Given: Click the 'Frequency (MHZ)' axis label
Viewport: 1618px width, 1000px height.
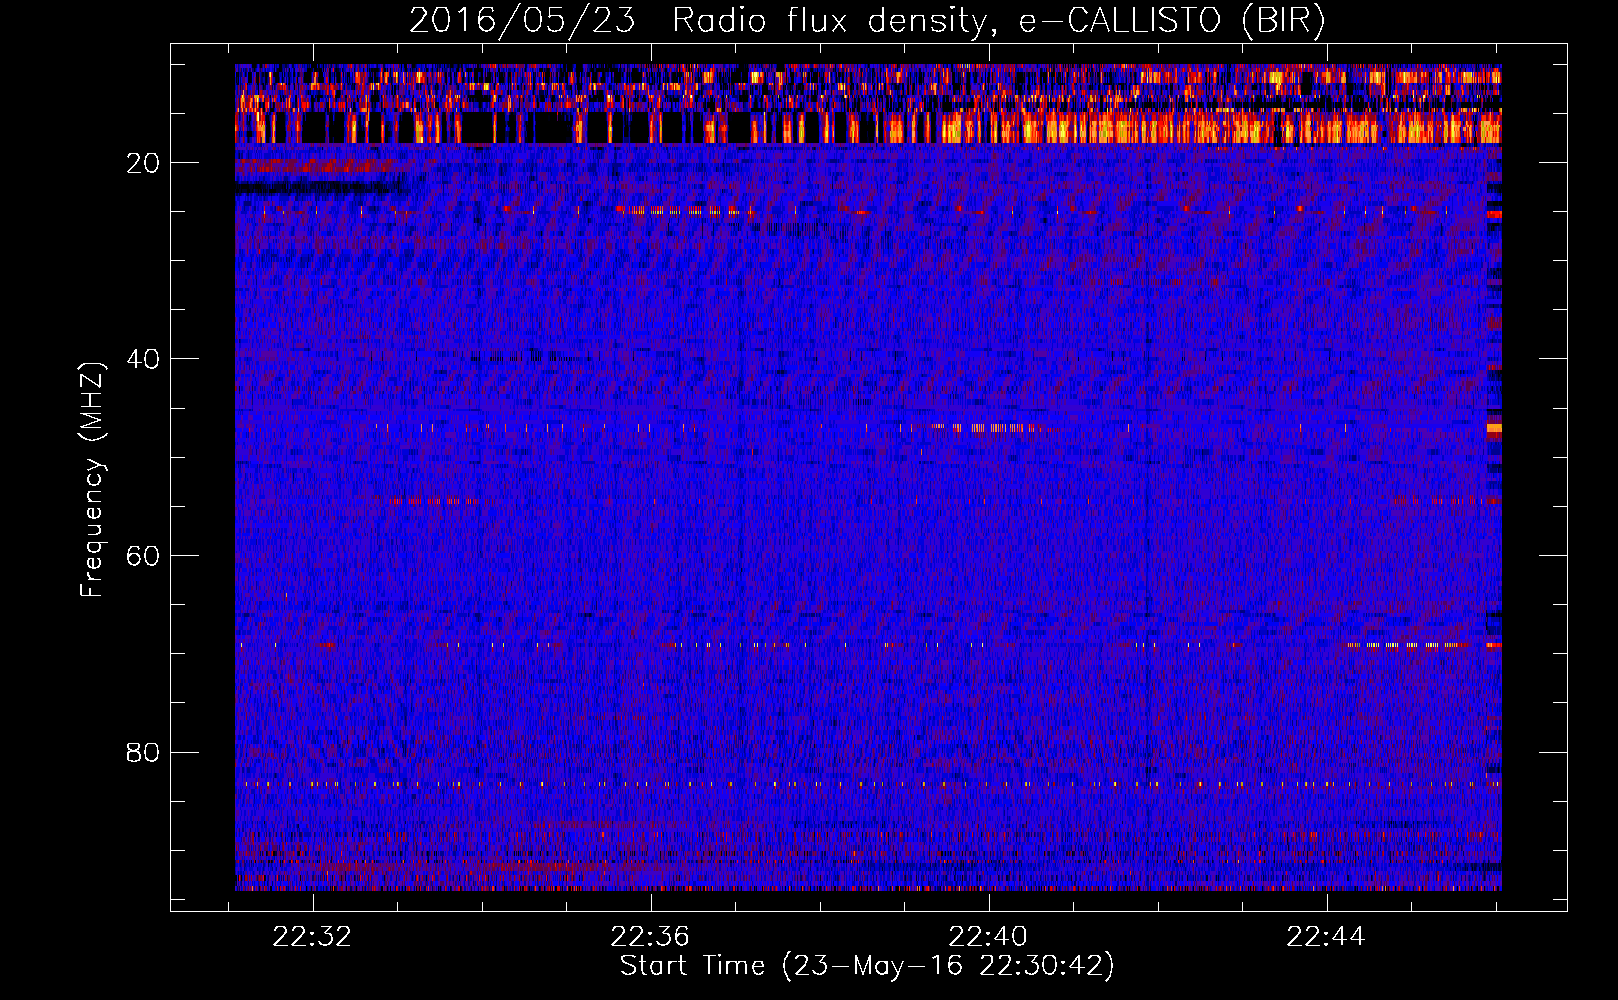Looking at the screenshot, I should coord(92,480).
